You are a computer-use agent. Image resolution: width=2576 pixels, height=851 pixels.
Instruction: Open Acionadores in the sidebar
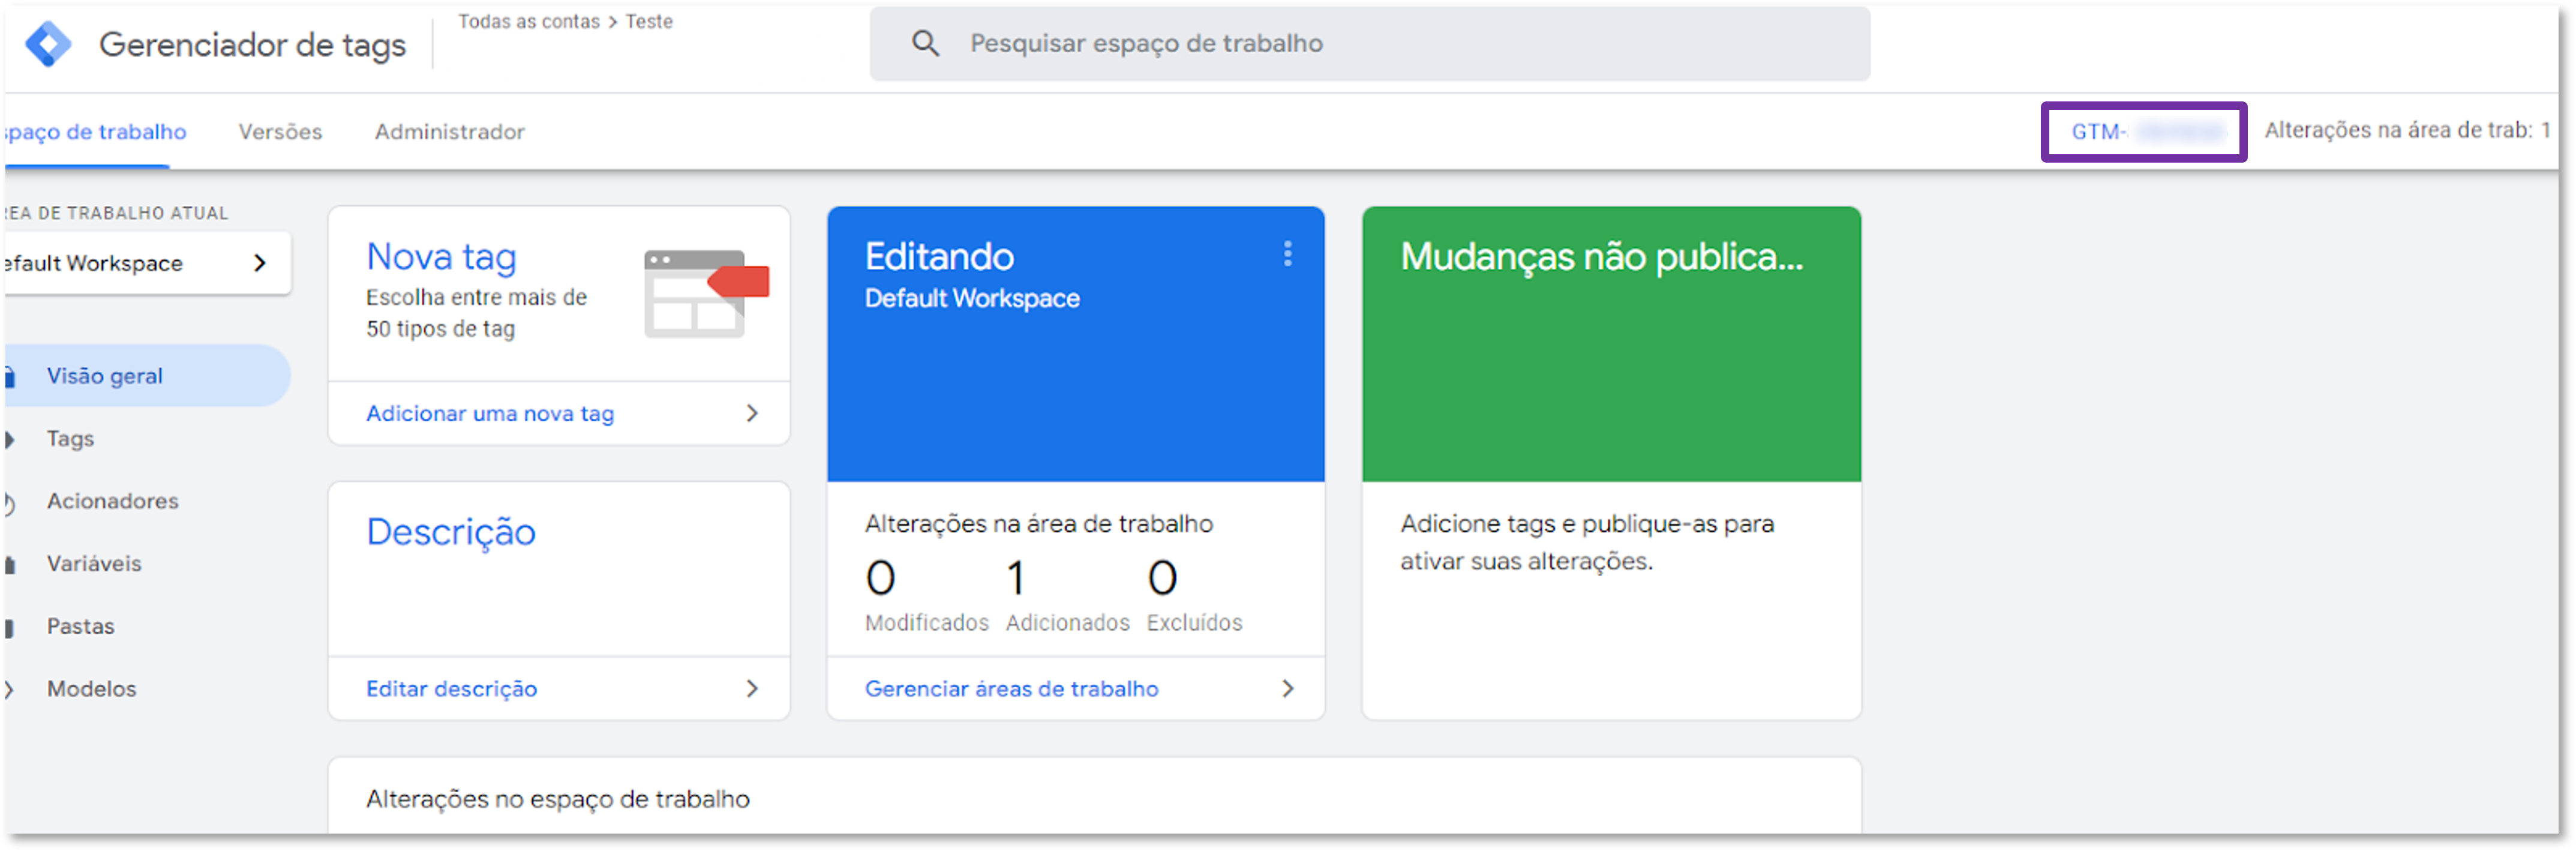tap(112, 501)
